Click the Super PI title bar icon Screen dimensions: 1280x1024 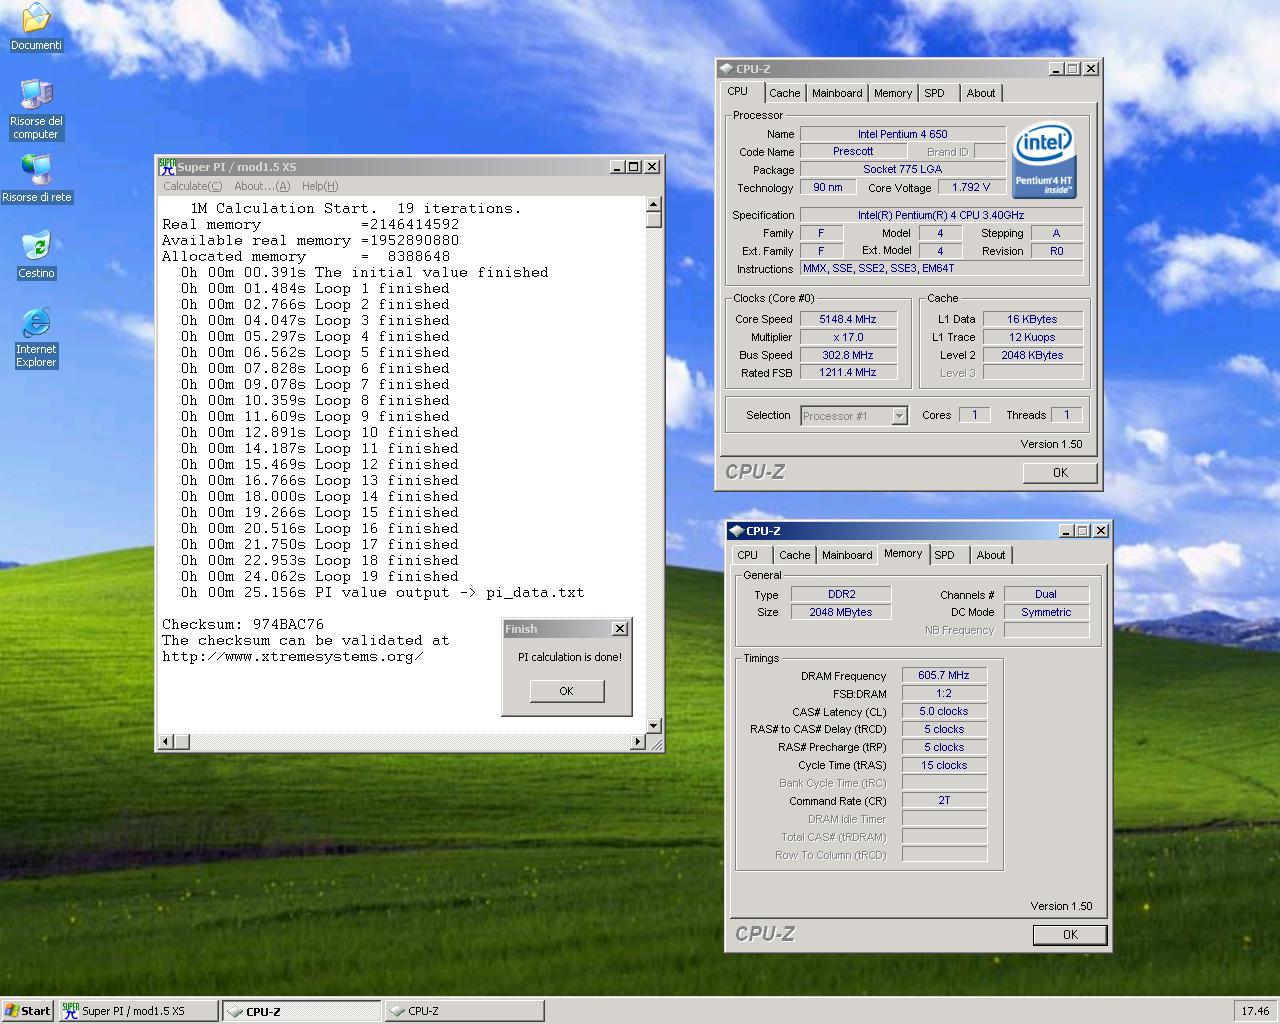click(167, 167)
